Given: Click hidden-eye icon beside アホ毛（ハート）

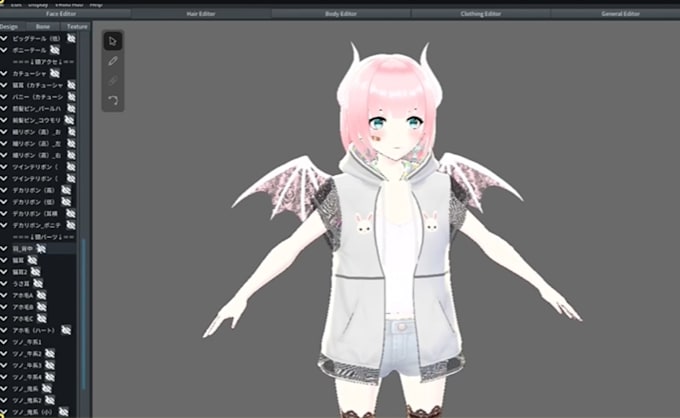Looking at the screenshot, I should click(66, 330).
